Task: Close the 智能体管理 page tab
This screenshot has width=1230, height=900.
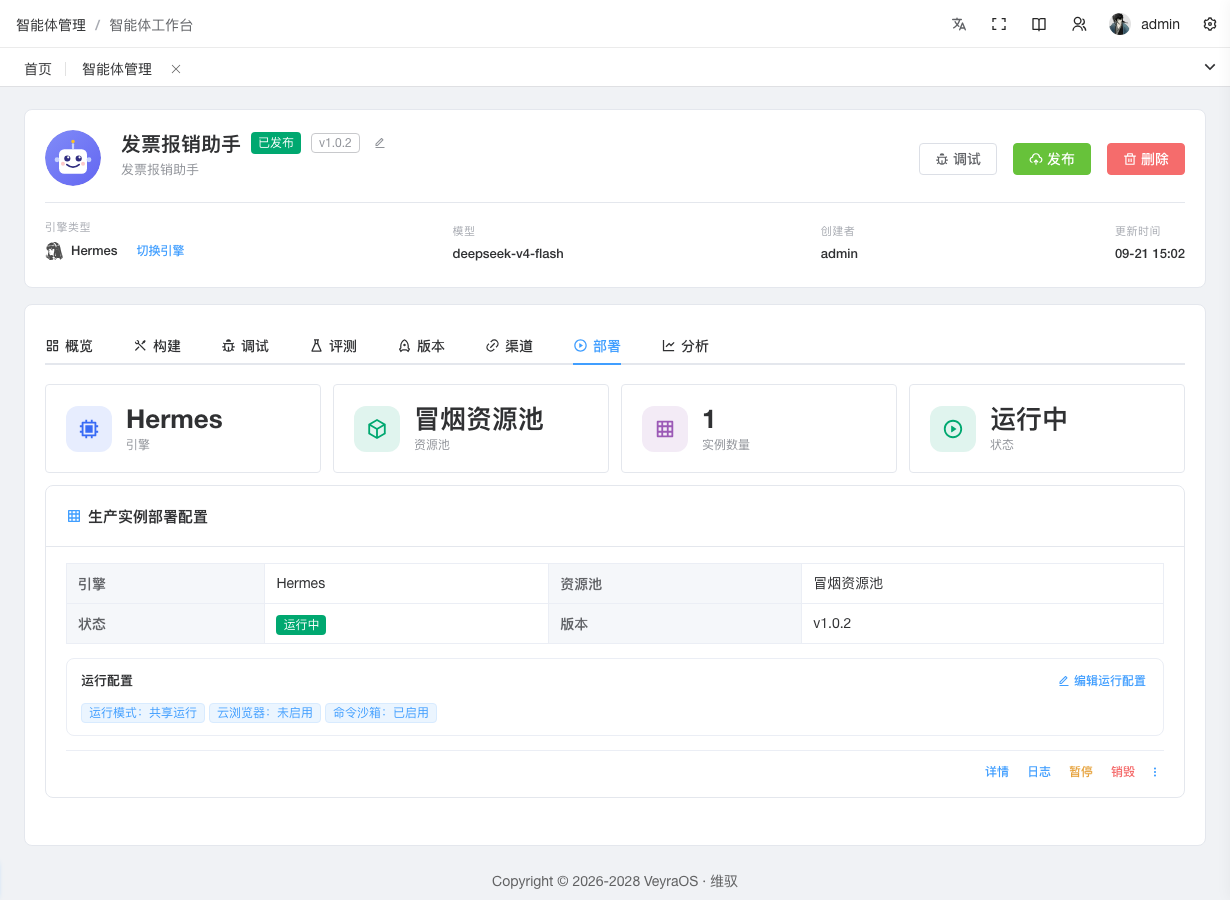Action: (x=176, y=69)
